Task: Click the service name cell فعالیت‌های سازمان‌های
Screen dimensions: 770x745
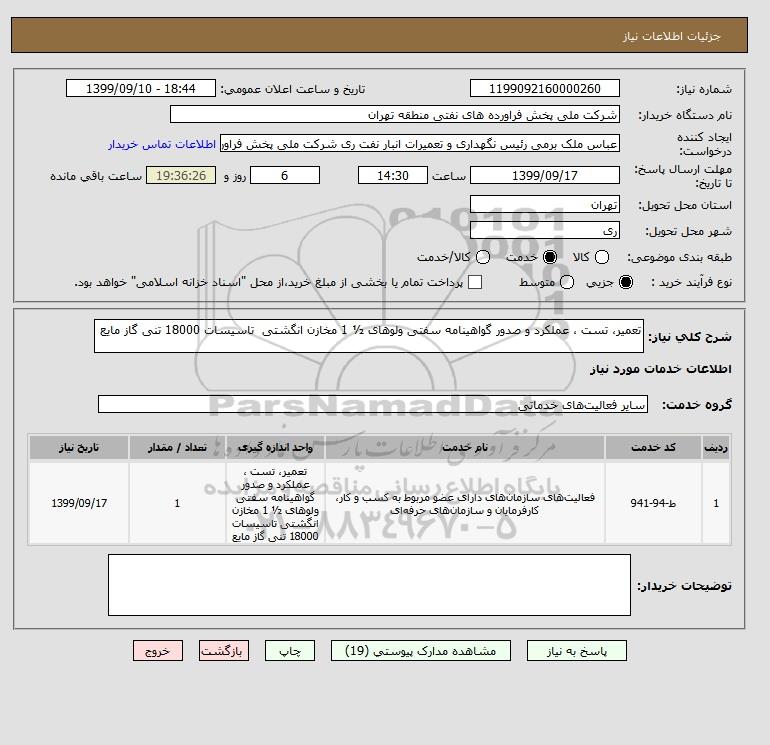Action: [465, 503]
